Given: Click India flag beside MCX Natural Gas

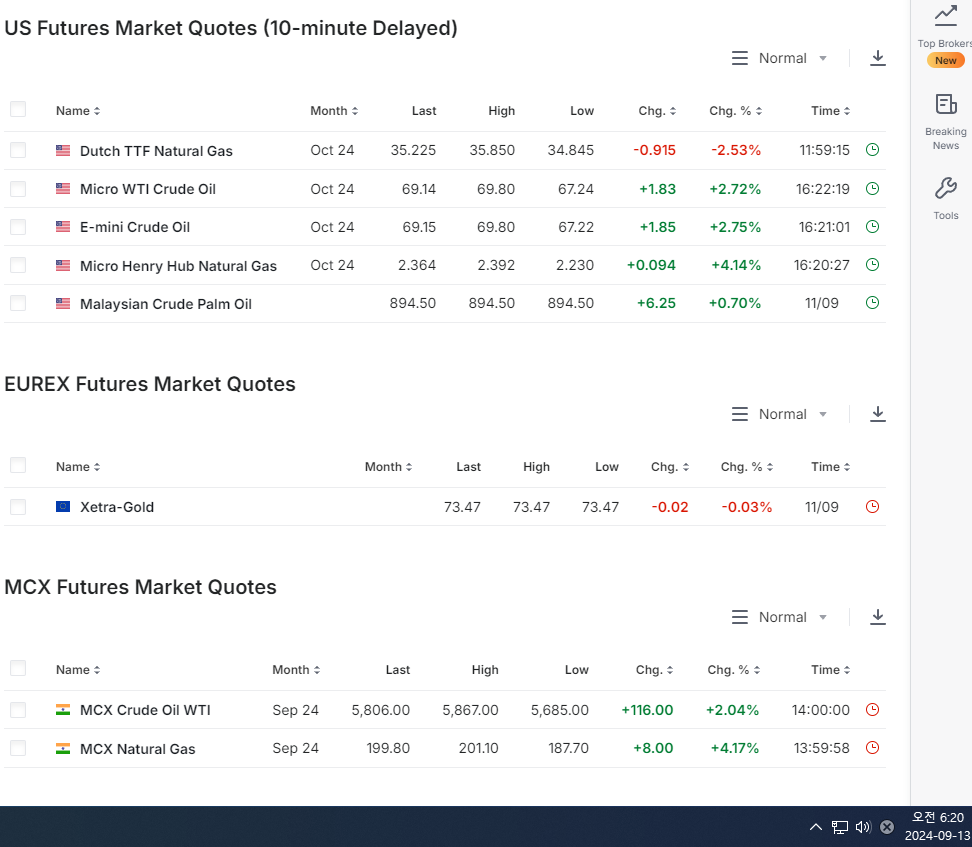Looking at the screenshot, I should tap(63, 748).
